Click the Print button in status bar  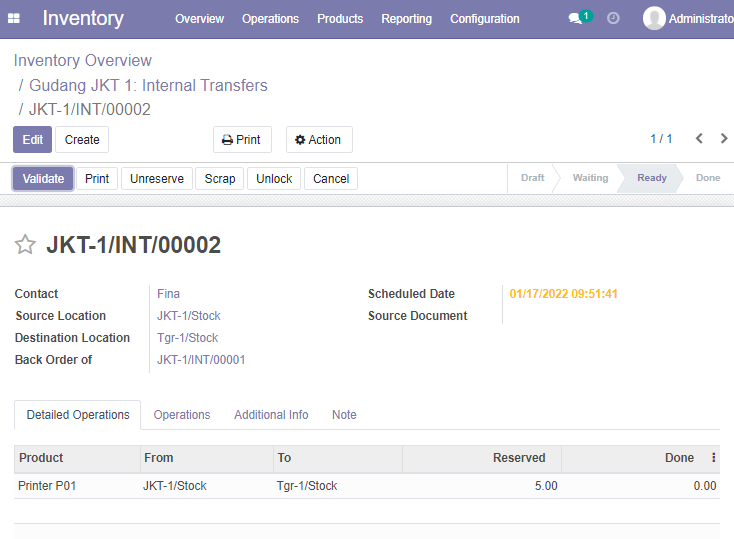97,178
